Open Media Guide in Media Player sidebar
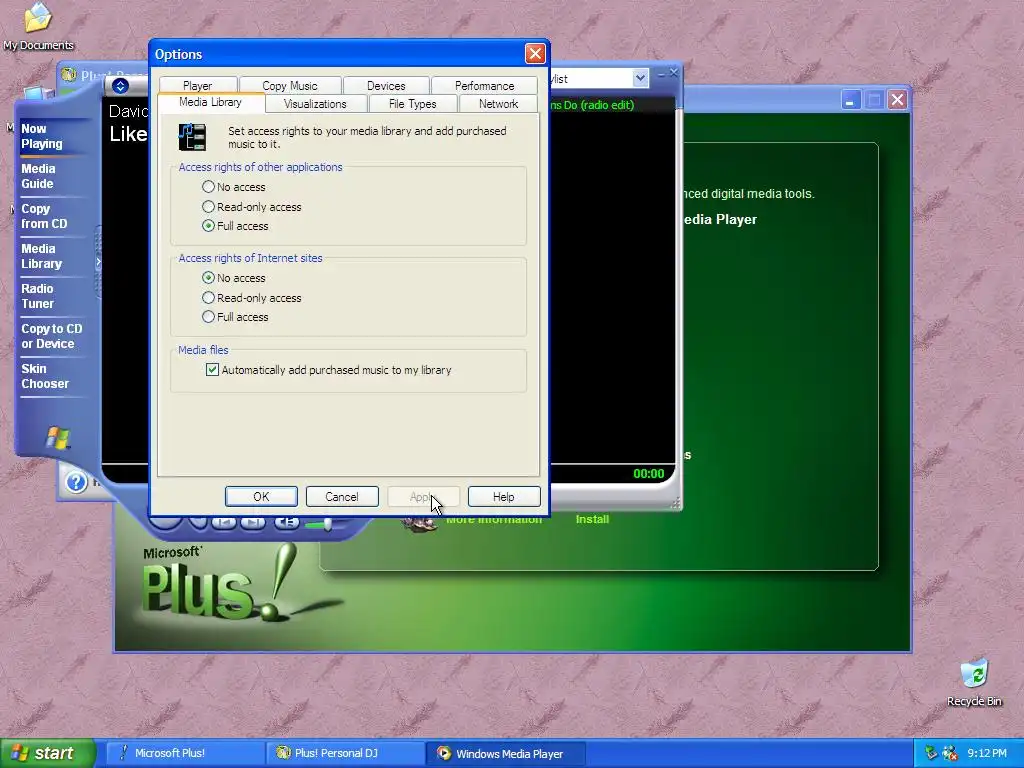Viewport: 1024px width, 768px height. pos(38,176)
